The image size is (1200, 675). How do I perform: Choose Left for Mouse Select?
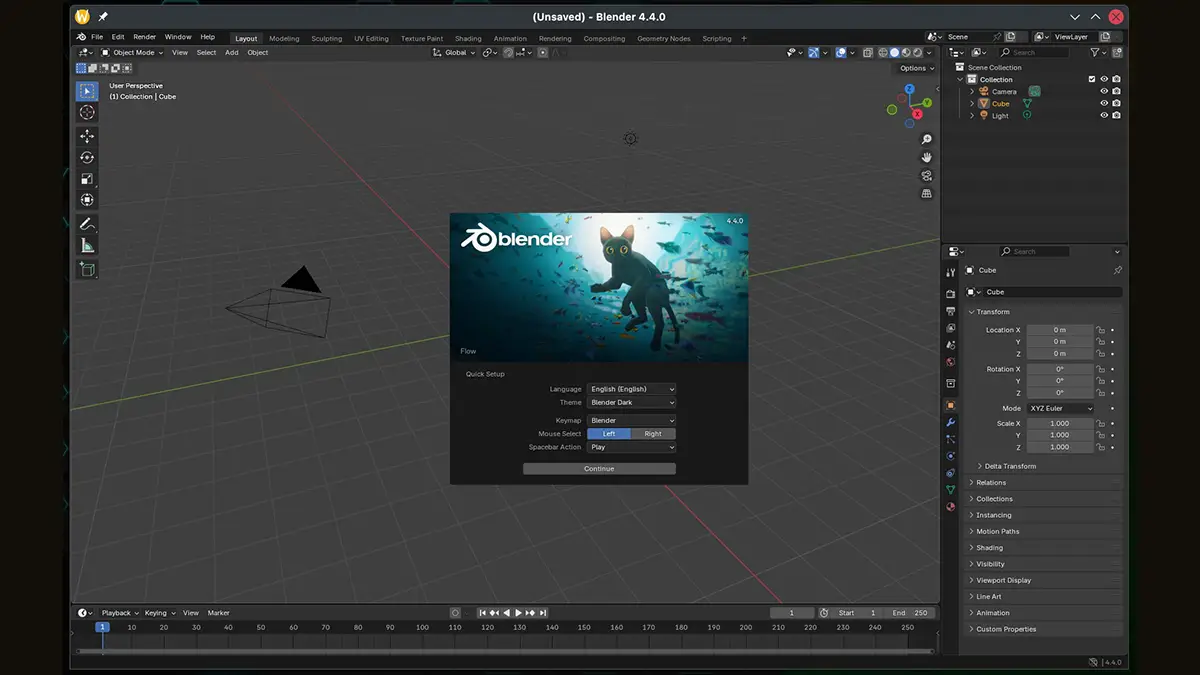click(609, 434)
